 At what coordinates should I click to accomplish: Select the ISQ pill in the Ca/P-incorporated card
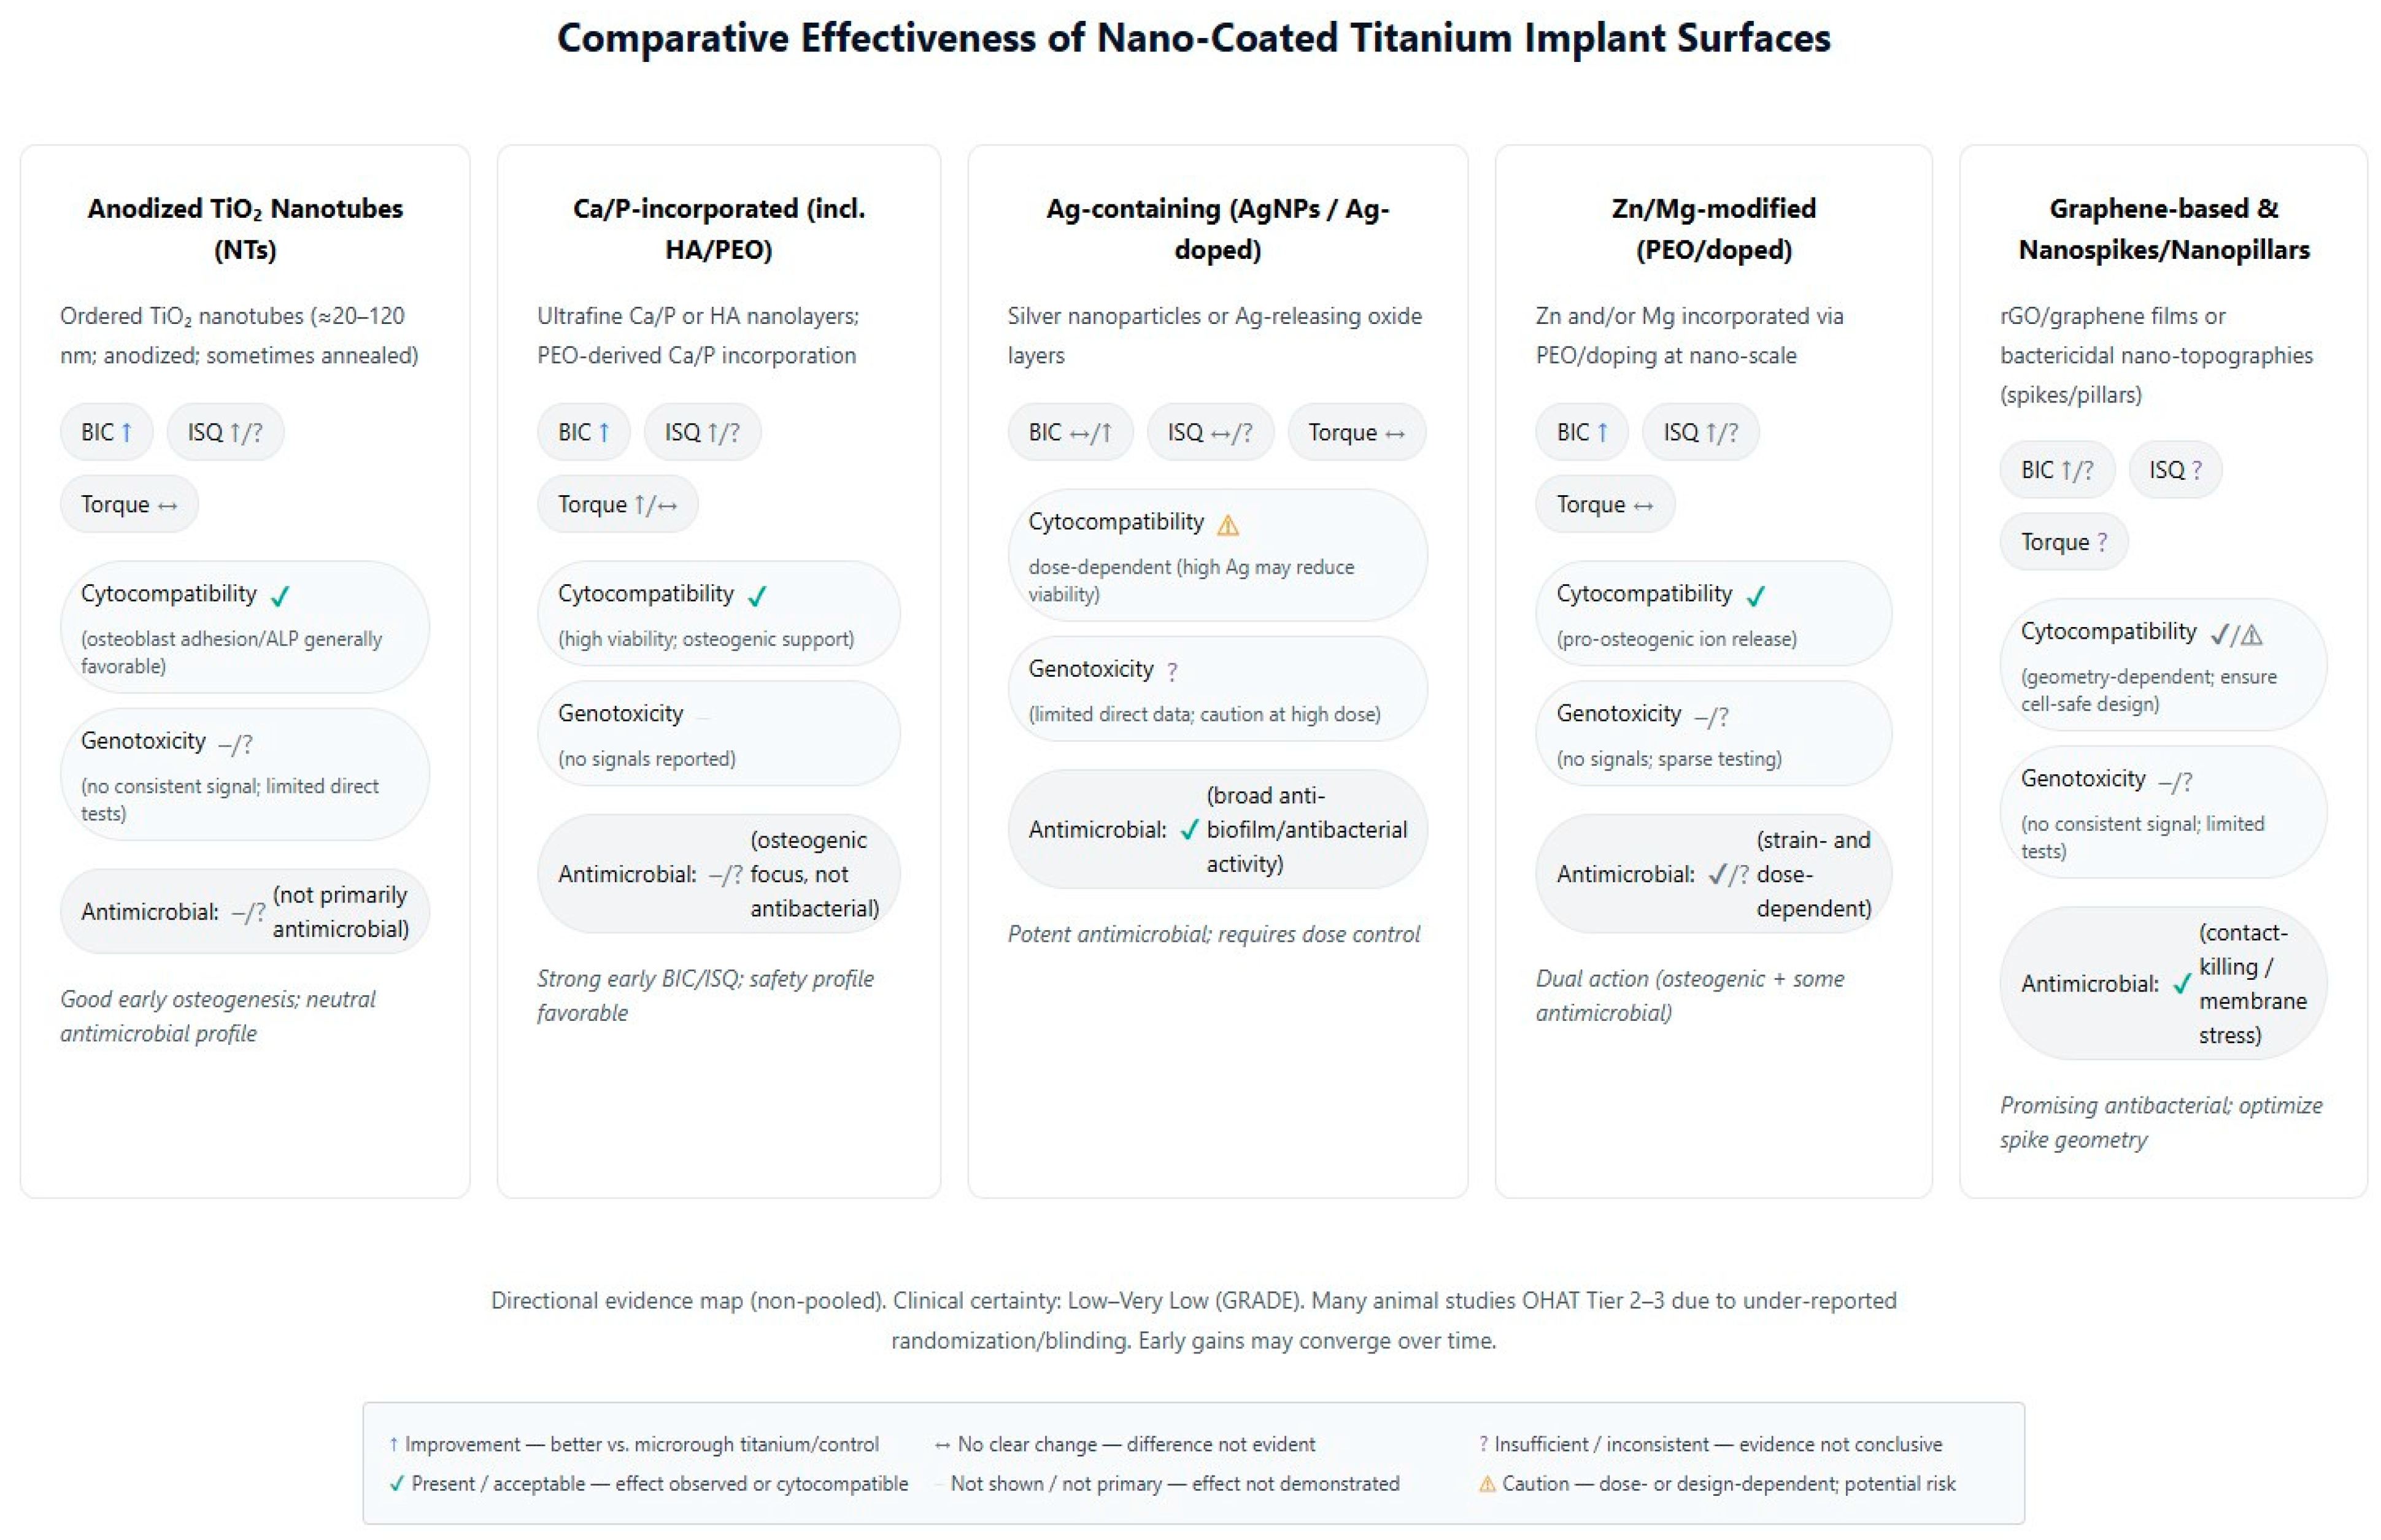click(701, 432)
